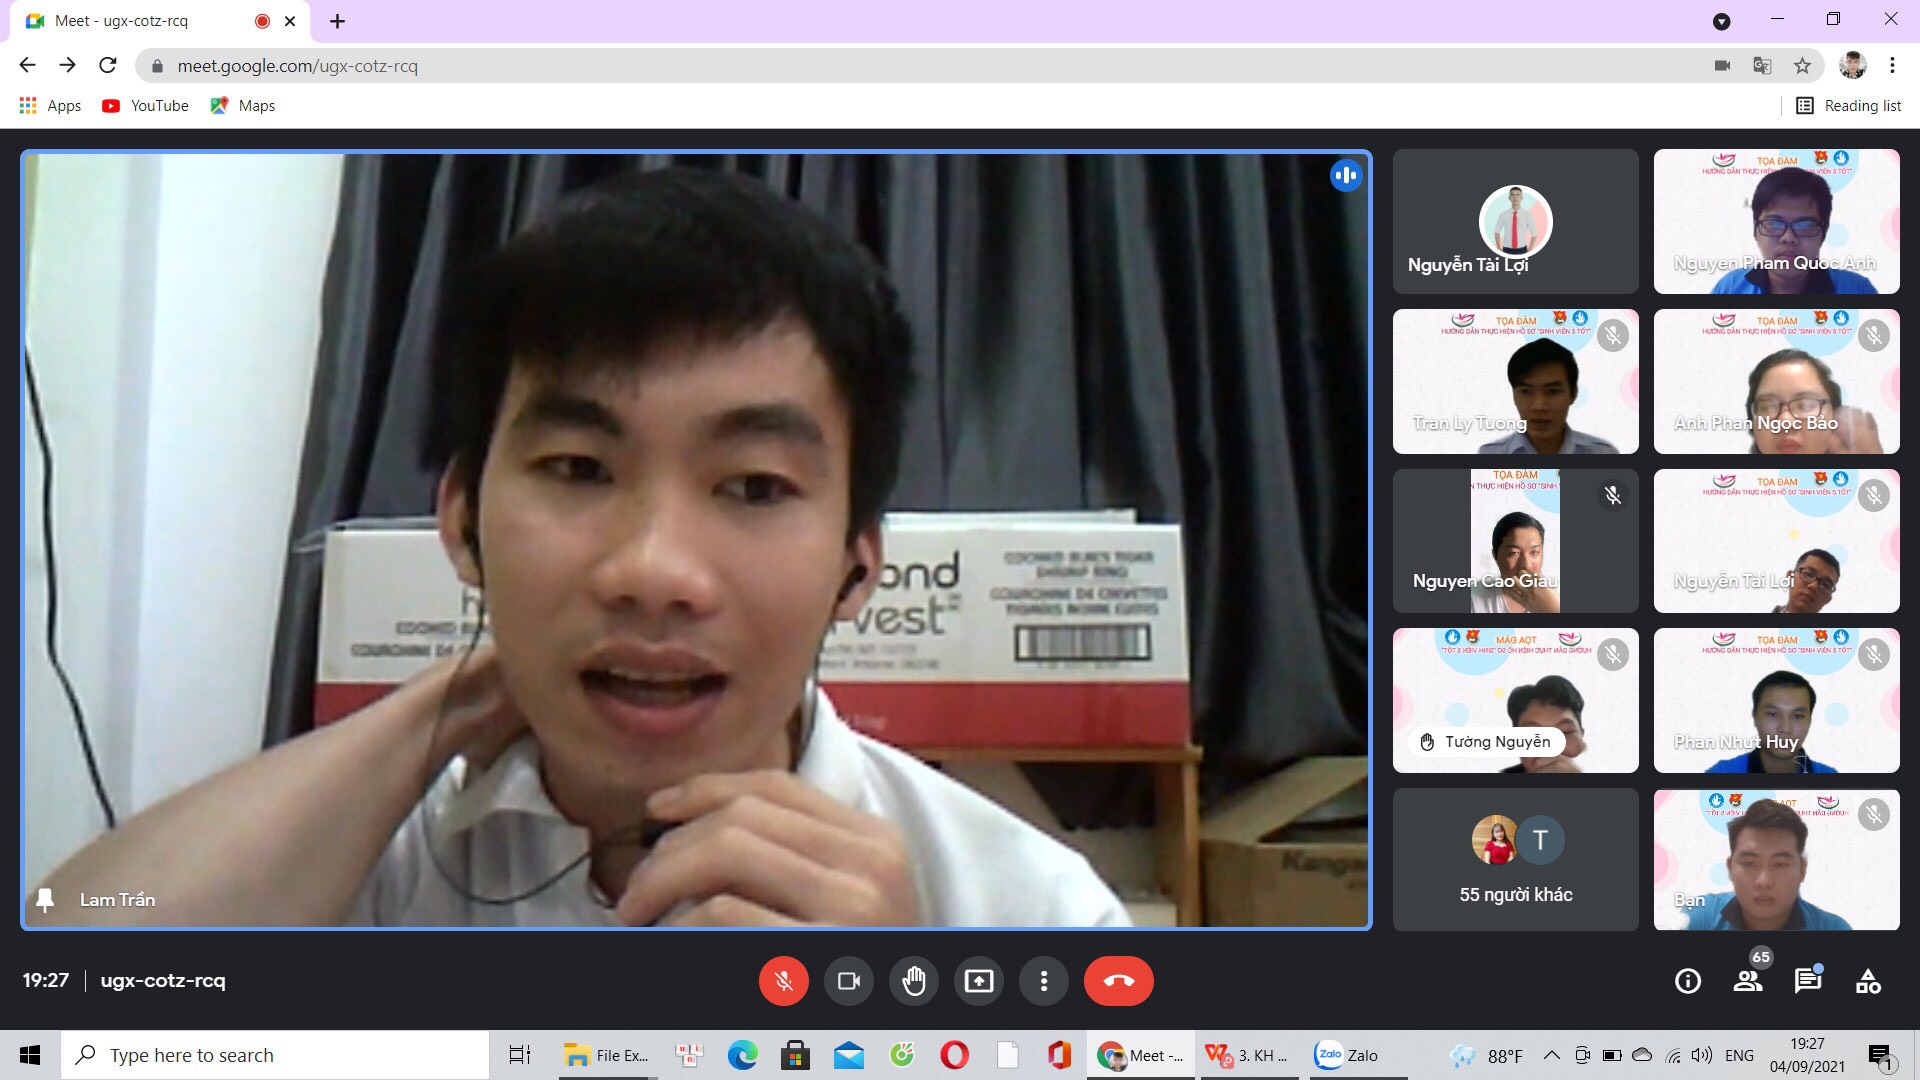Show the participants people panel
Image resolution: width=1920 pixels, height=1080 pixels.
(x=1748, y=981)
